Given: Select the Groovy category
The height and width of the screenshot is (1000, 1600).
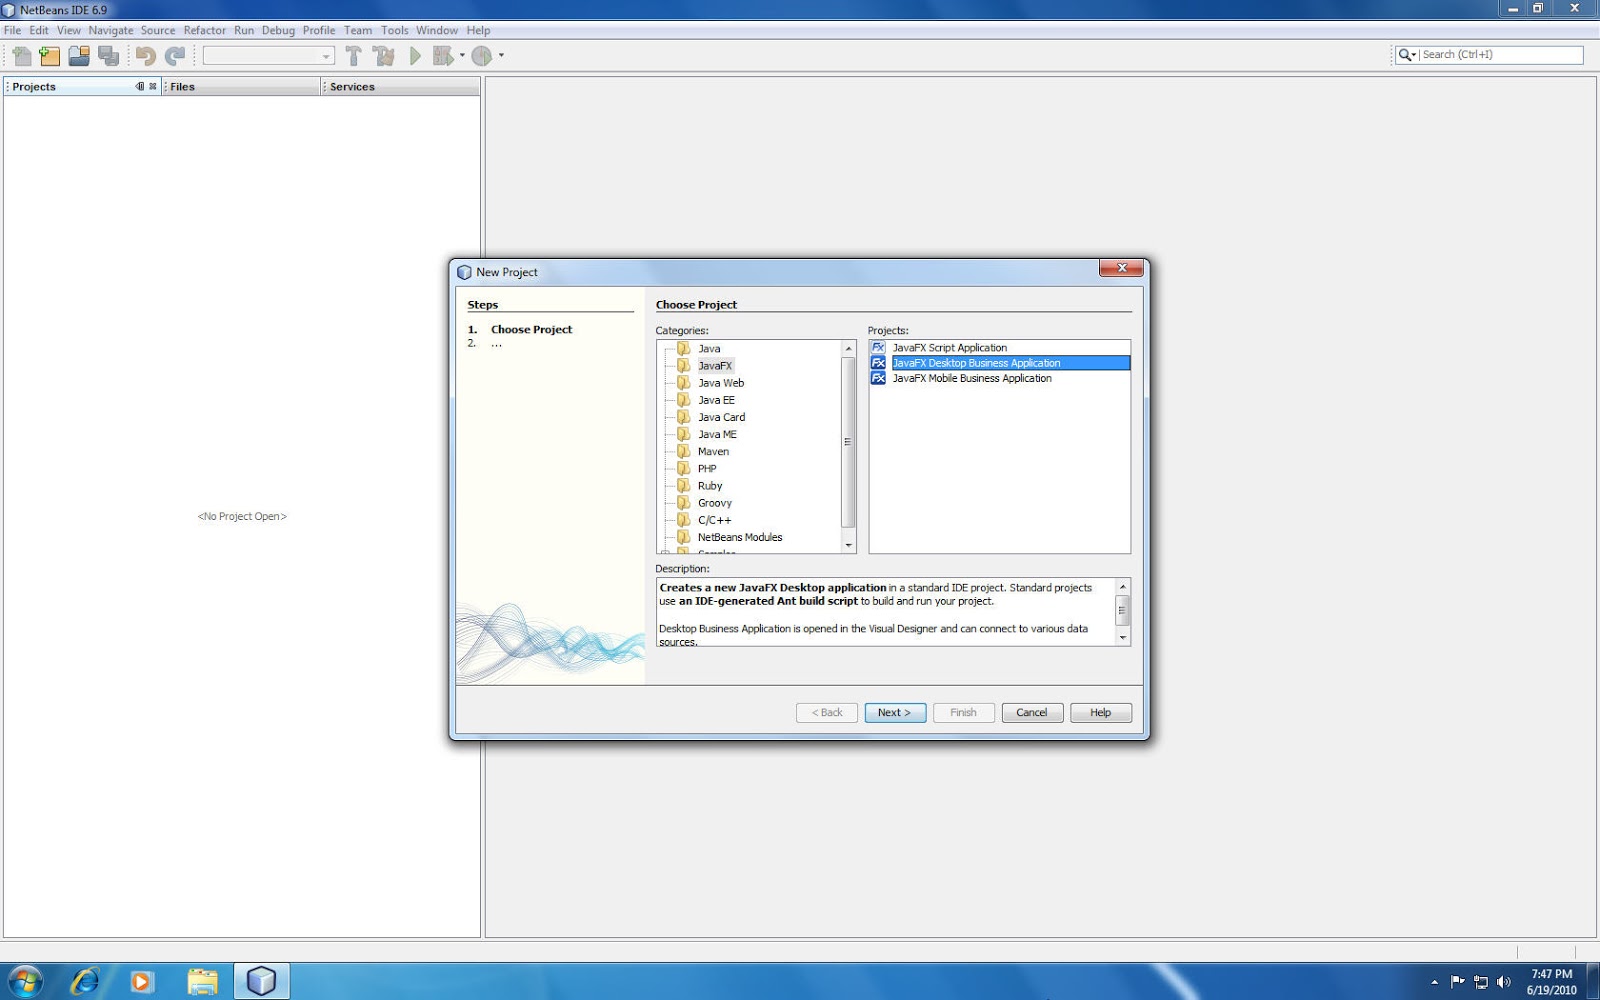Looking at the screenshot, I should (x=715, y=503).
